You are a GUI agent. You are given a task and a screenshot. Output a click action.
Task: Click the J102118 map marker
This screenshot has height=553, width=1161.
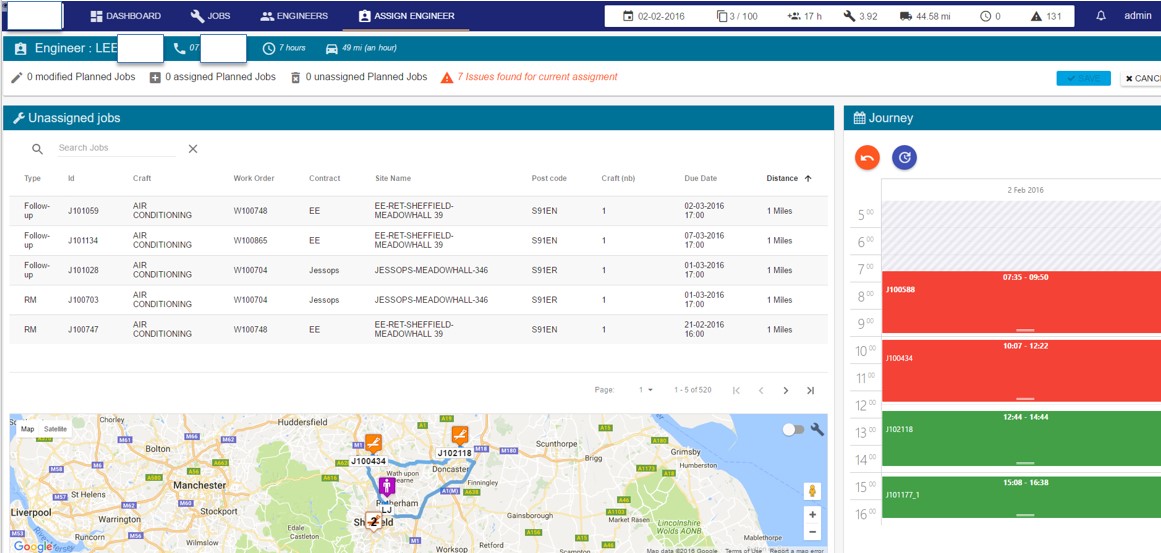(x=460, y=435)
